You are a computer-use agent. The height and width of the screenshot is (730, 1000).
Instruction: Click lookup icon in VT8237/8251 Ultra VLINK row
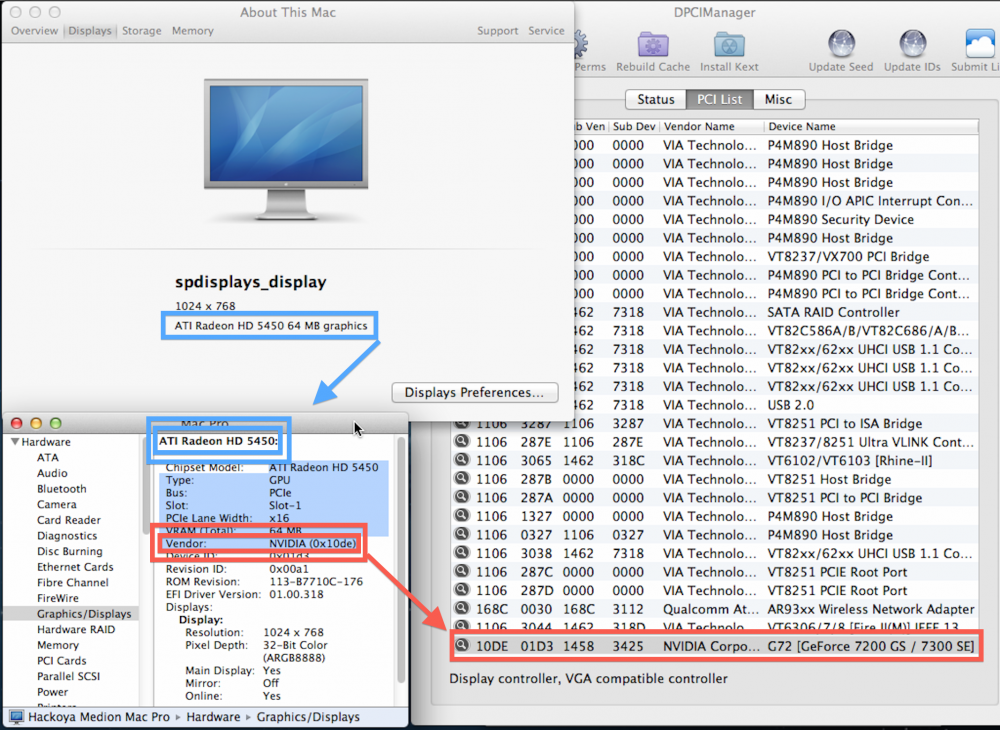point(462,441)
